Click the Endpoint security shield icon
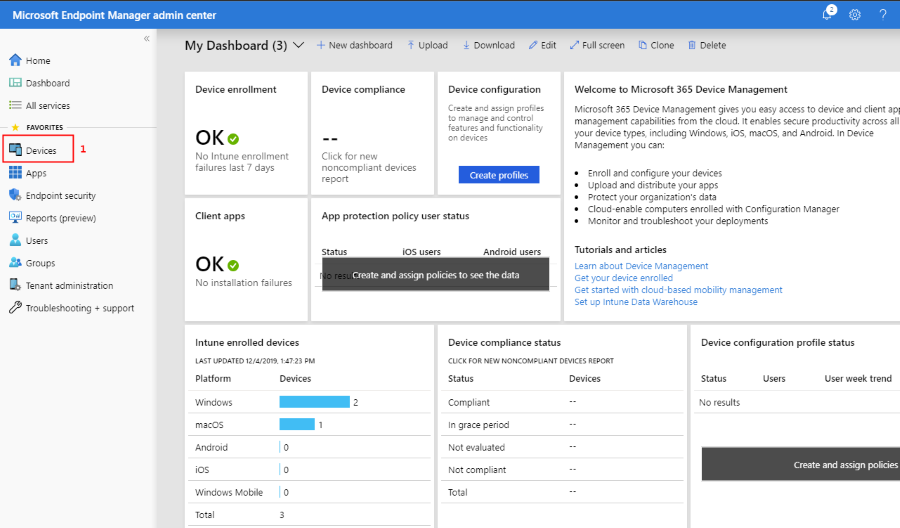The image size is (900, 528). pos(15,195)
